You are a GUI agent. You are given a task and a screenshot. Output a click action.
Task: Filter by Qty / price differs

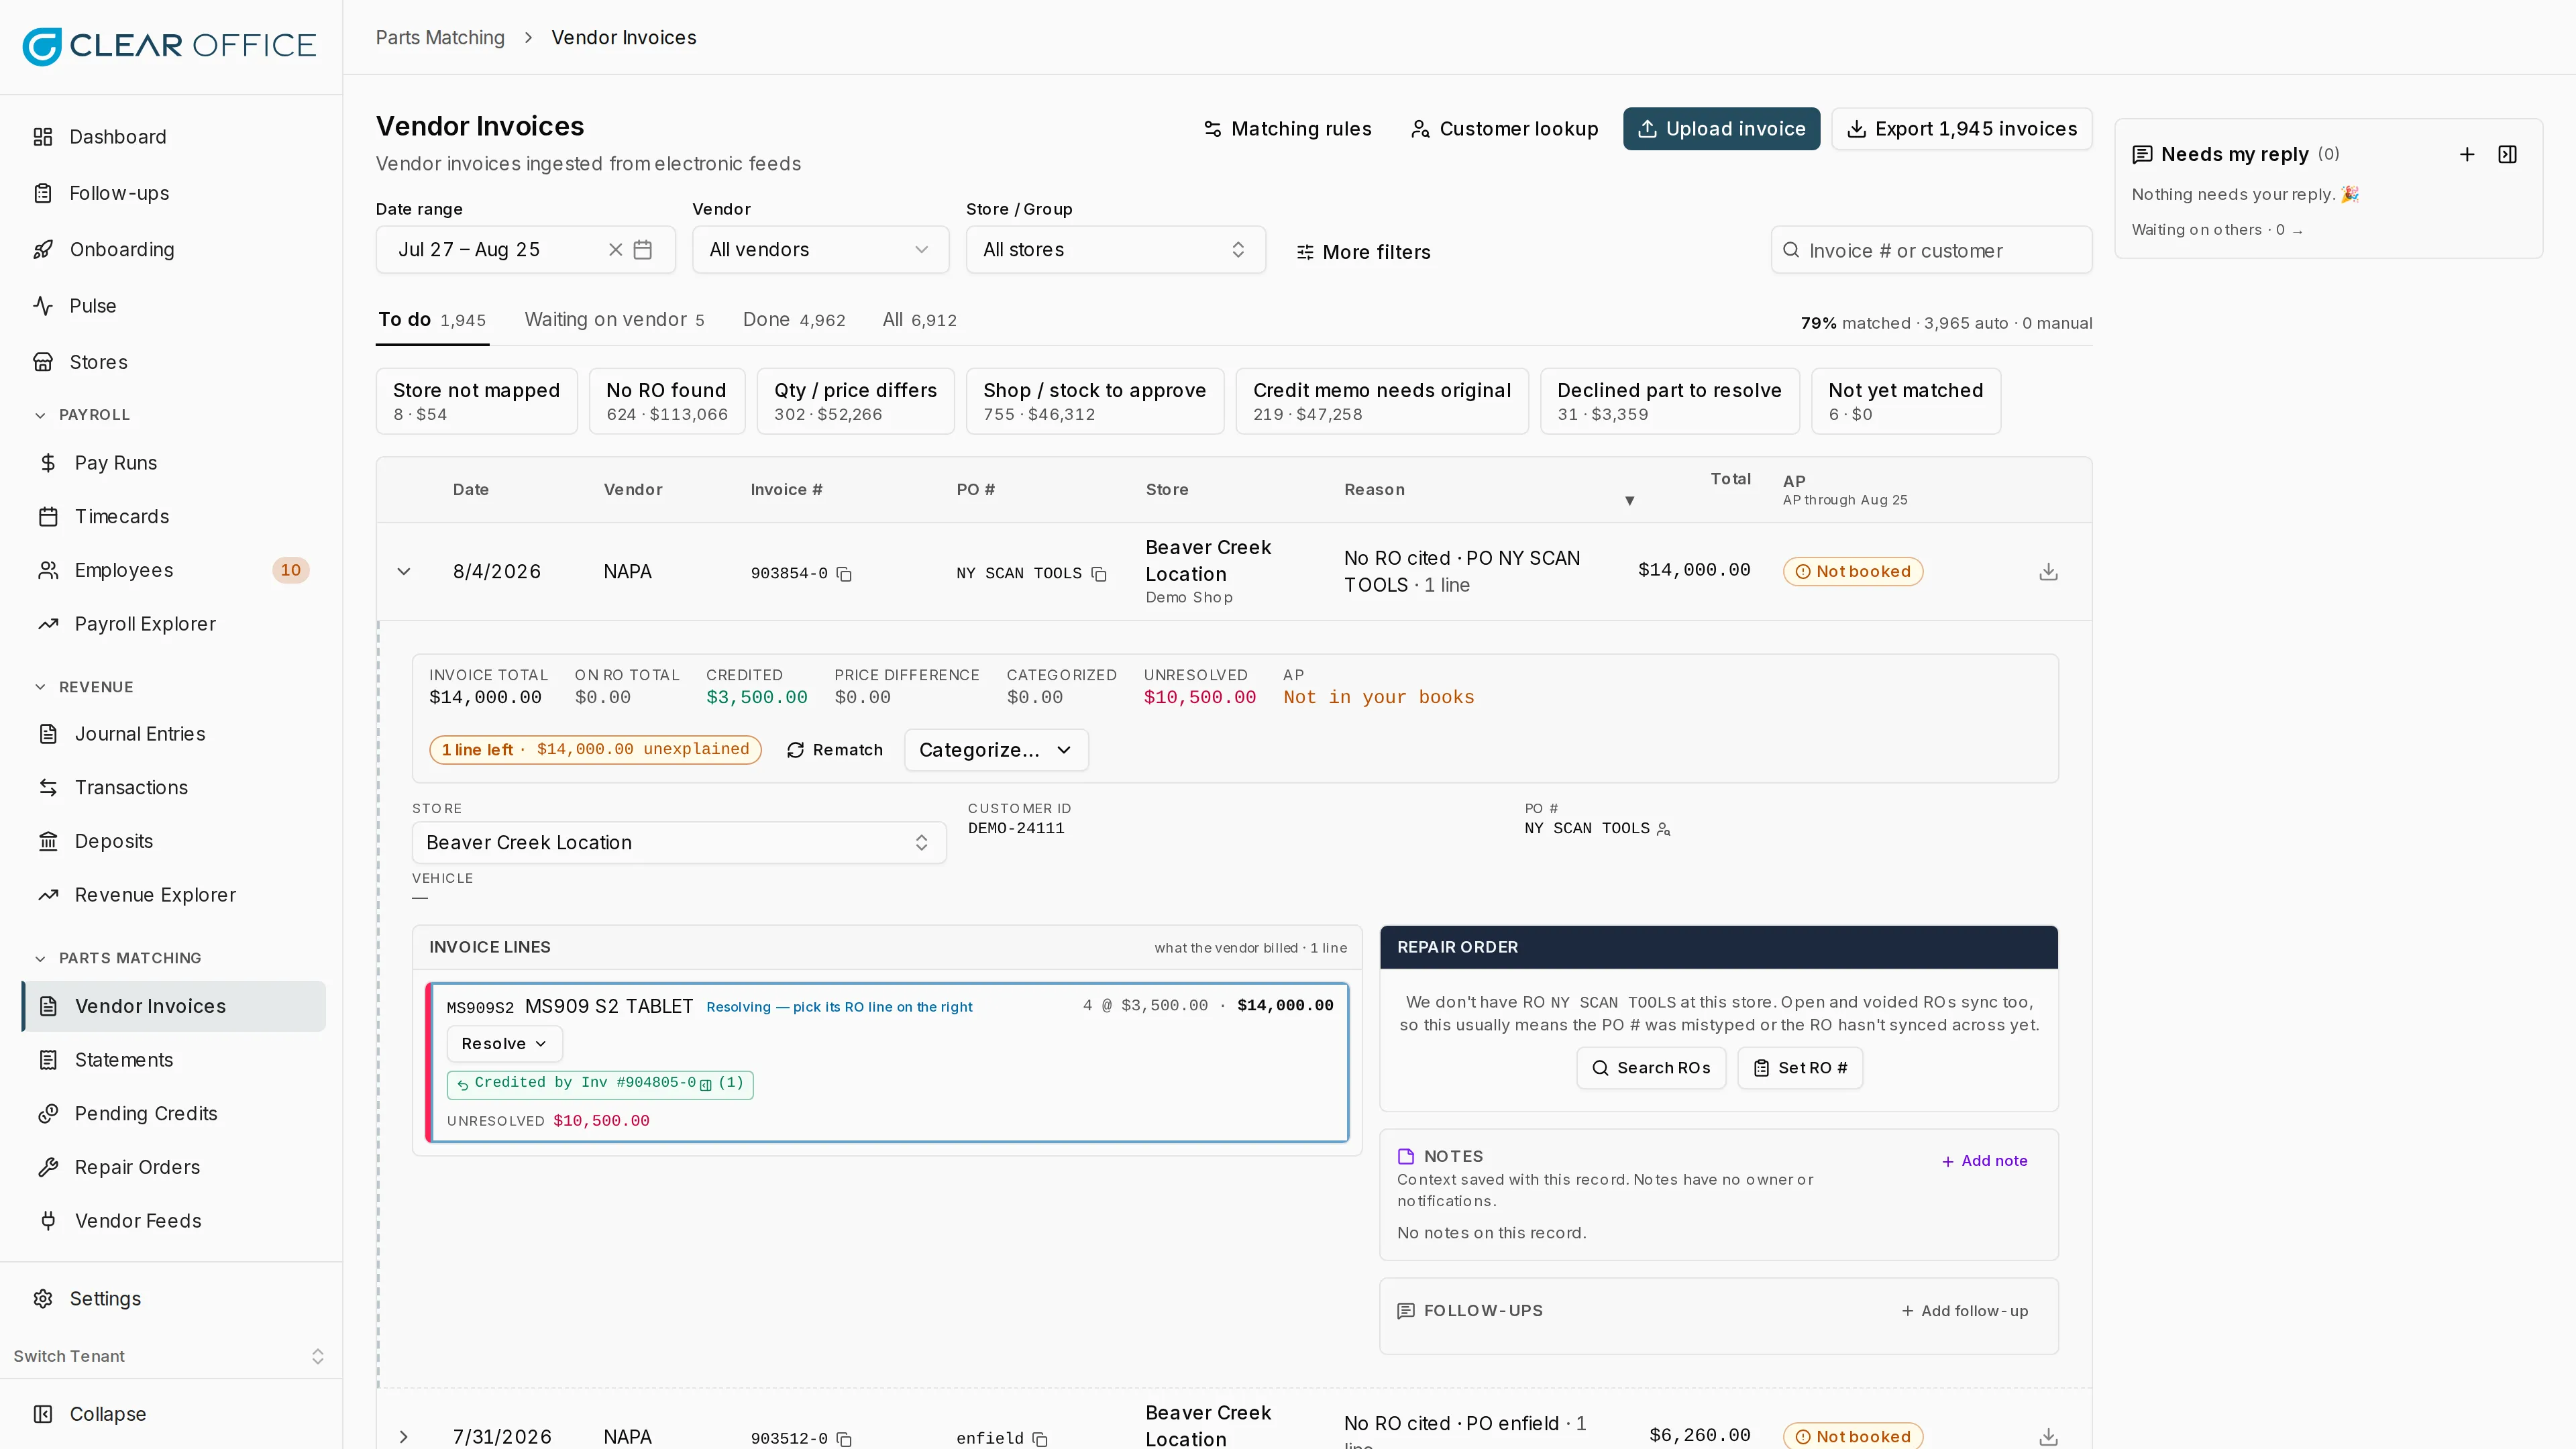(855, 401)
